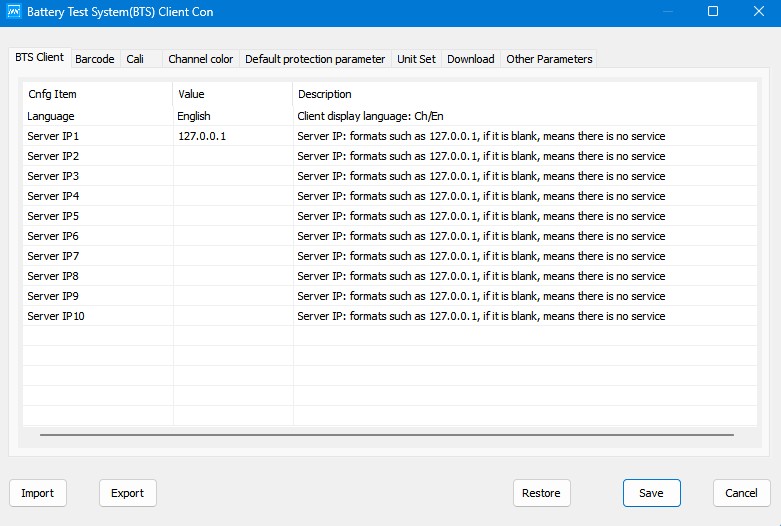
Task: Click the horizontal scrollbar under the table
Action: click(387, 435)
